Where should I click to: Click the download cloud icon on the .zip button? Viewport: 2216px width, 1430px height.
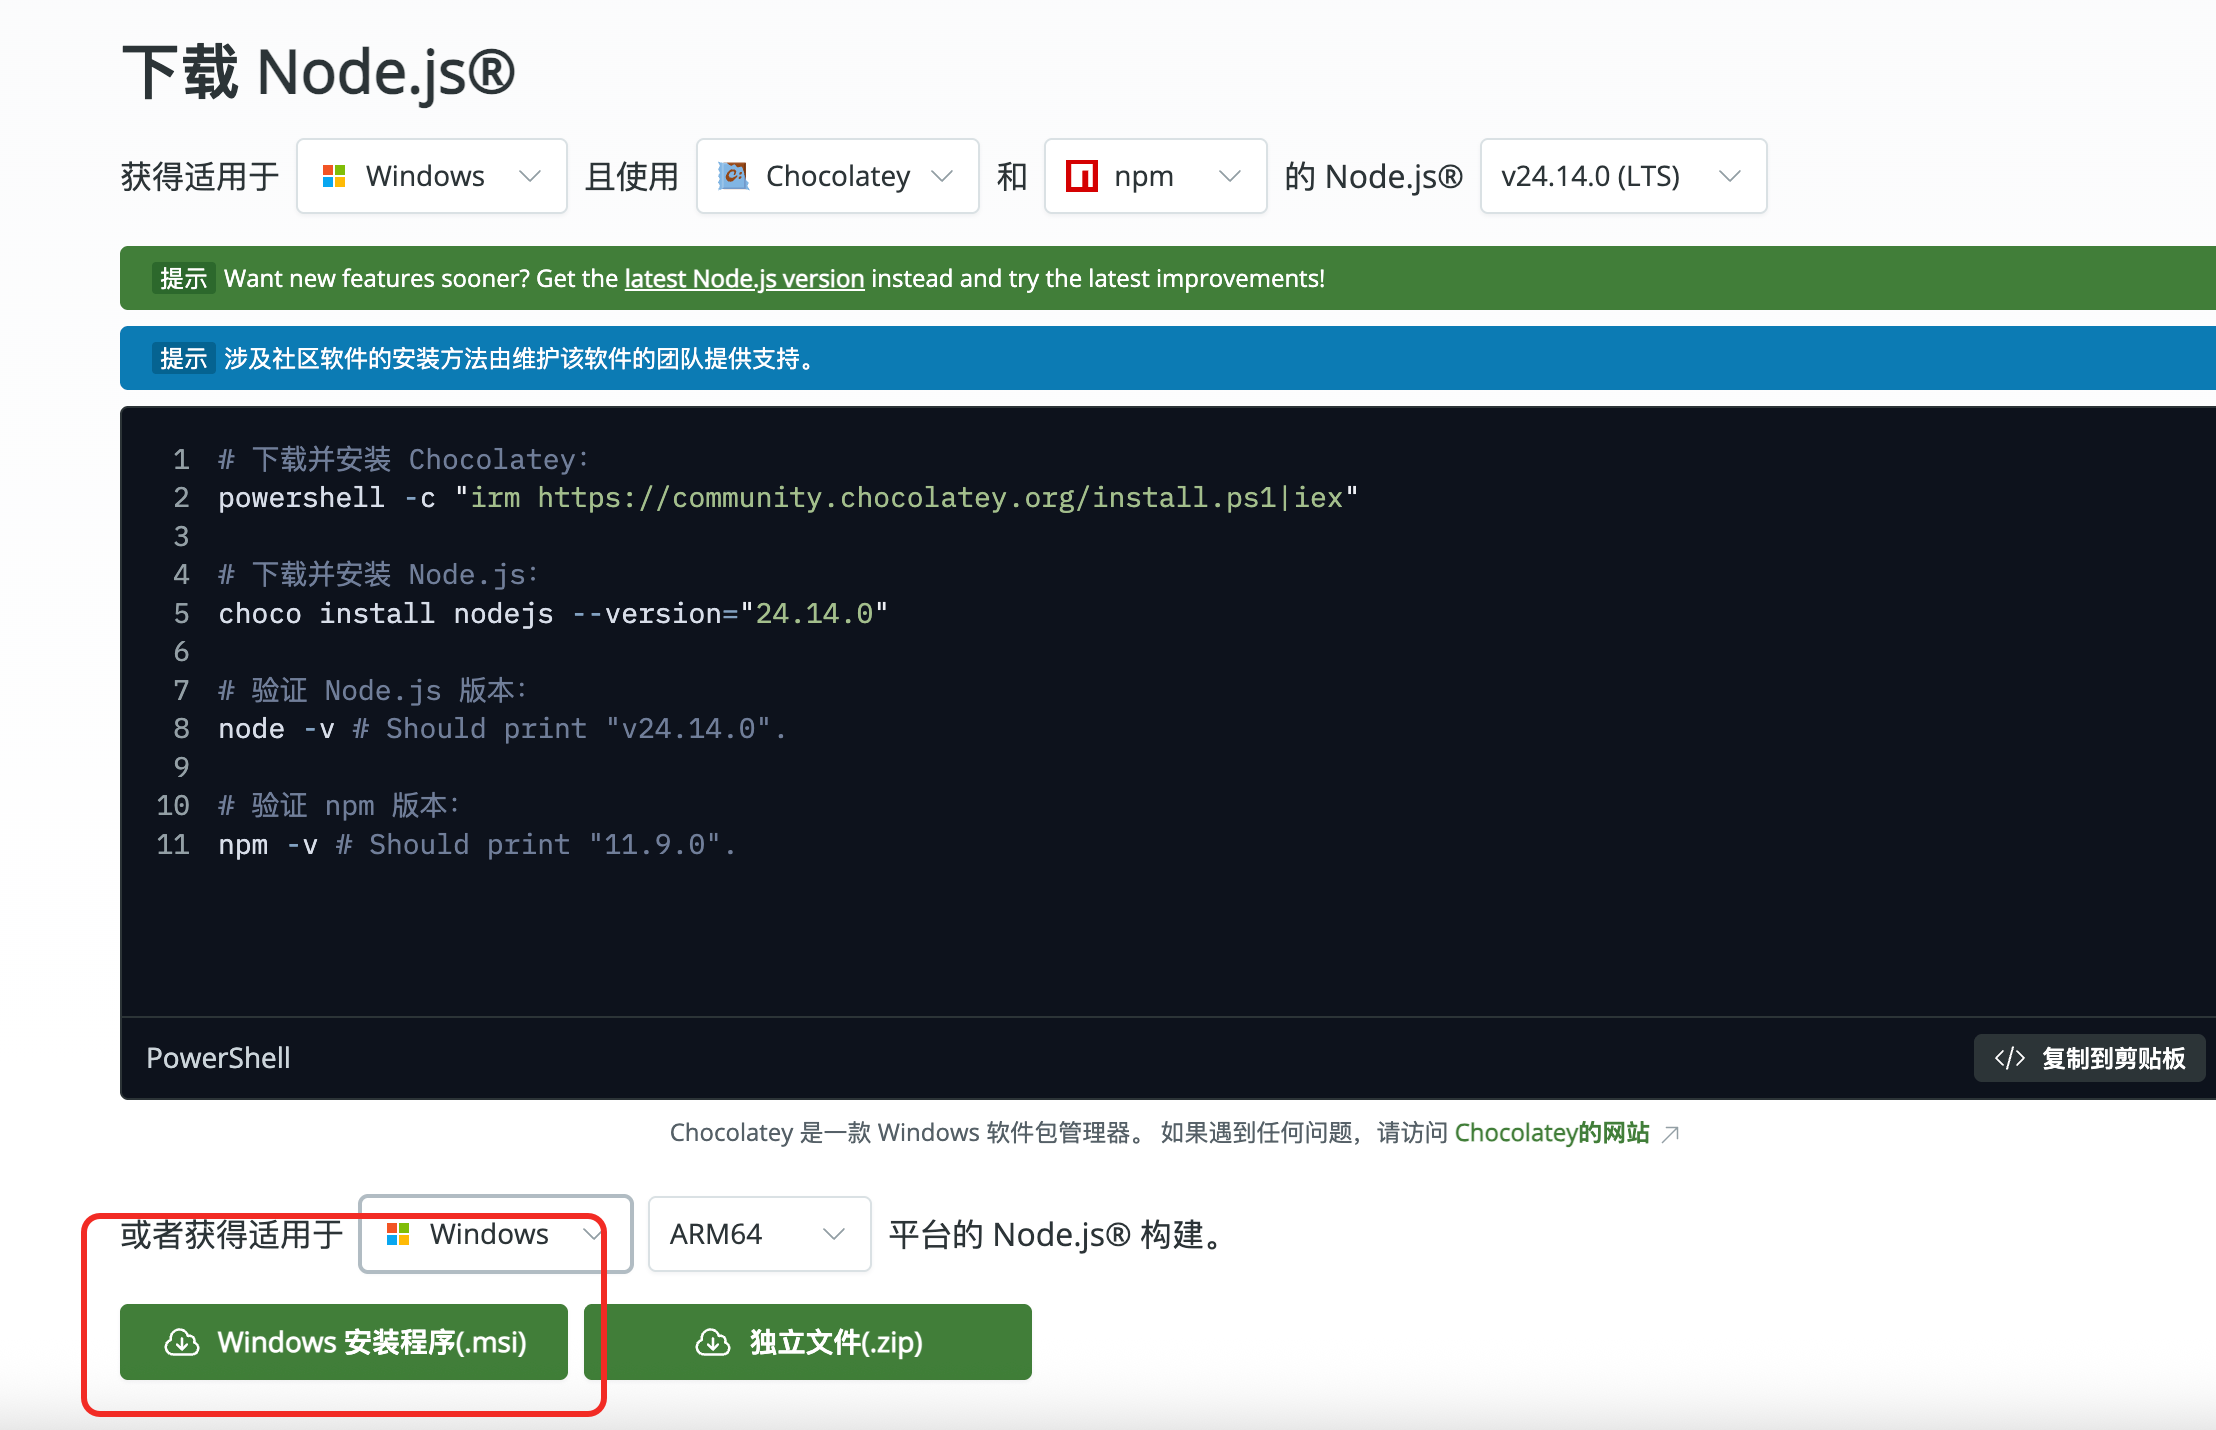pyautogui.click(x=712, y=1342)
